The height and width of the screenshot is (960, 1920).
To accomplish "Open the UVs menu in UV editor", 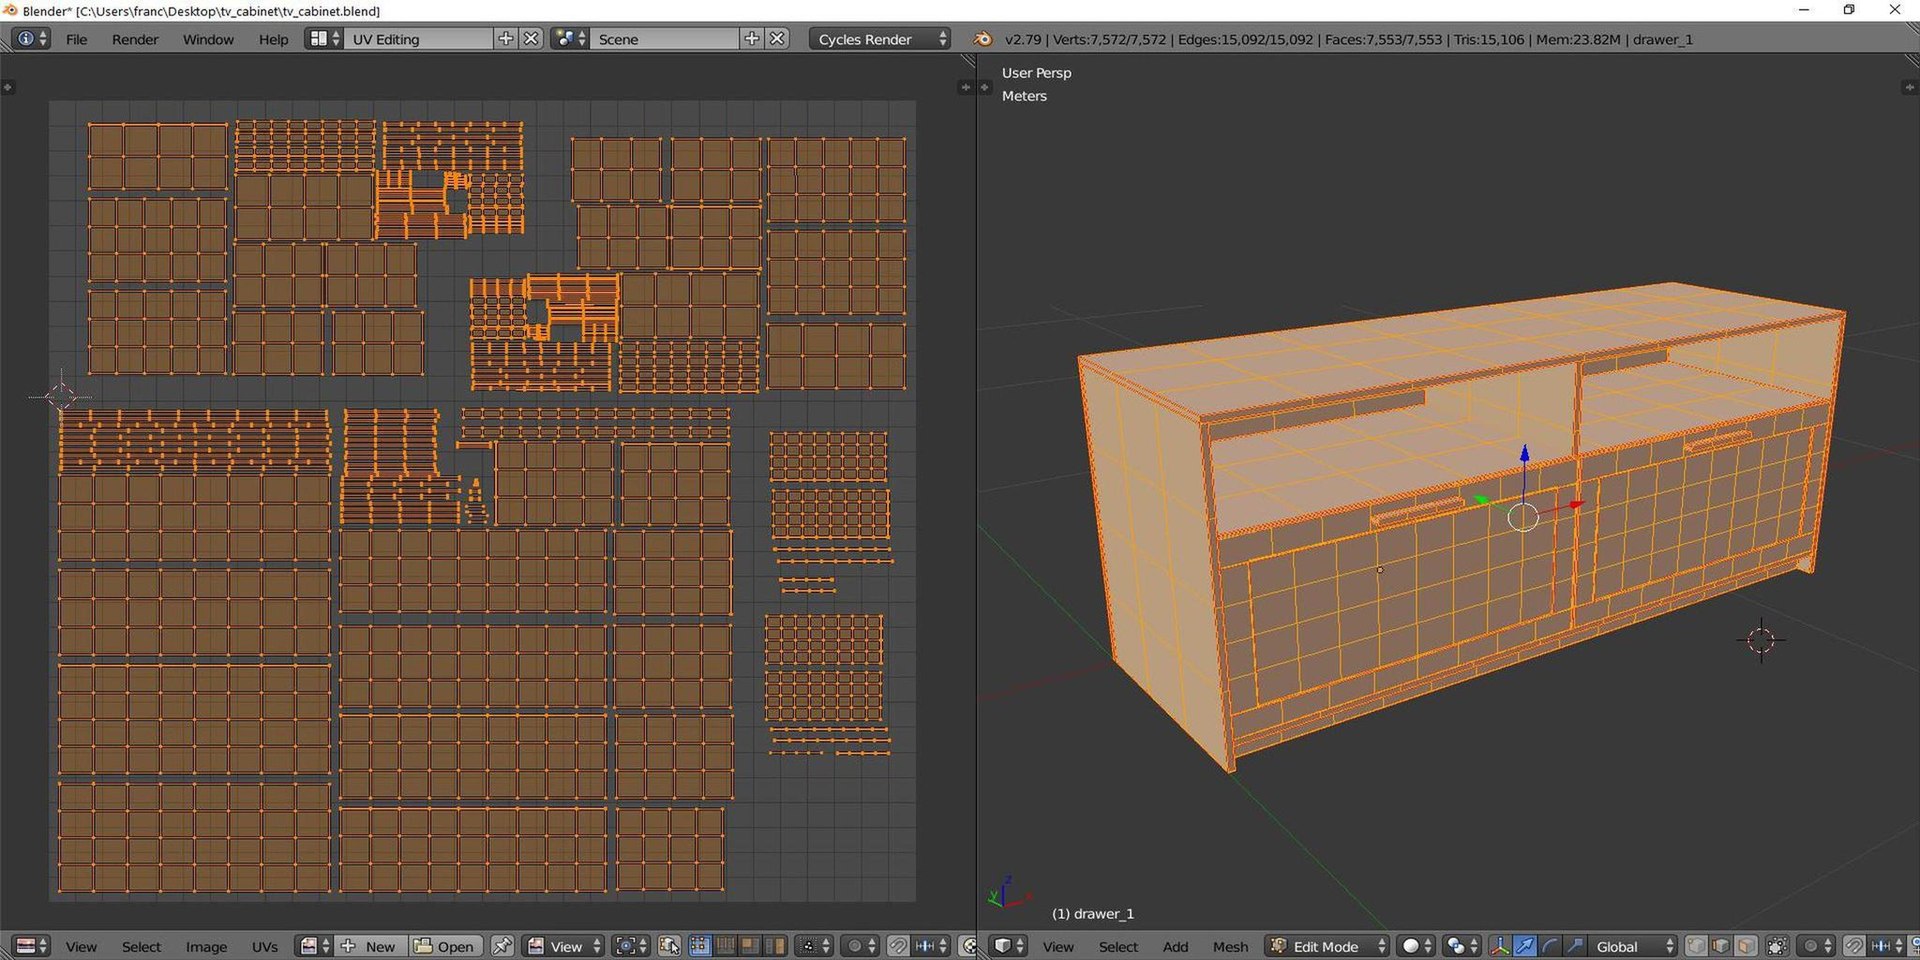I will point(265,946).
